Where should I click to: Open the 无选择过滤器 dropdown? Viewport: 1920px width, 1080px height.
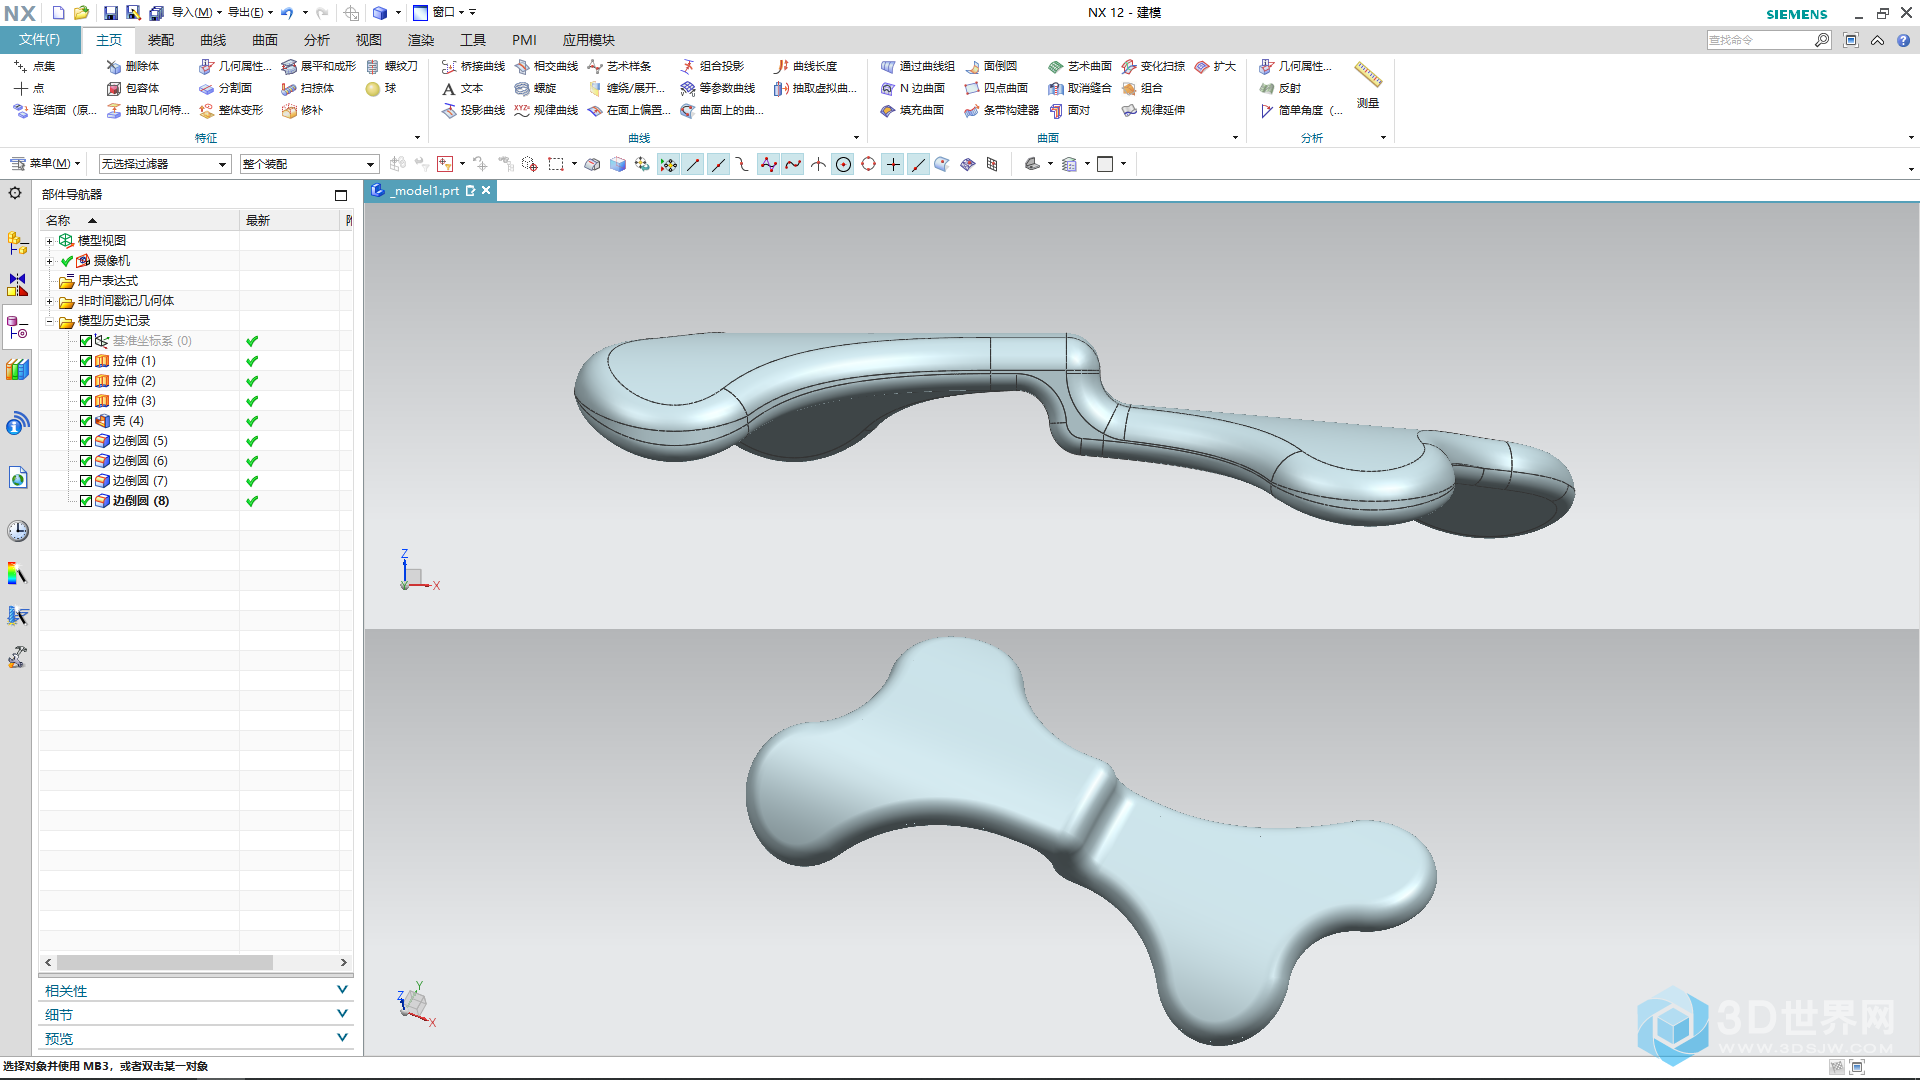click(x=165, y=164)
